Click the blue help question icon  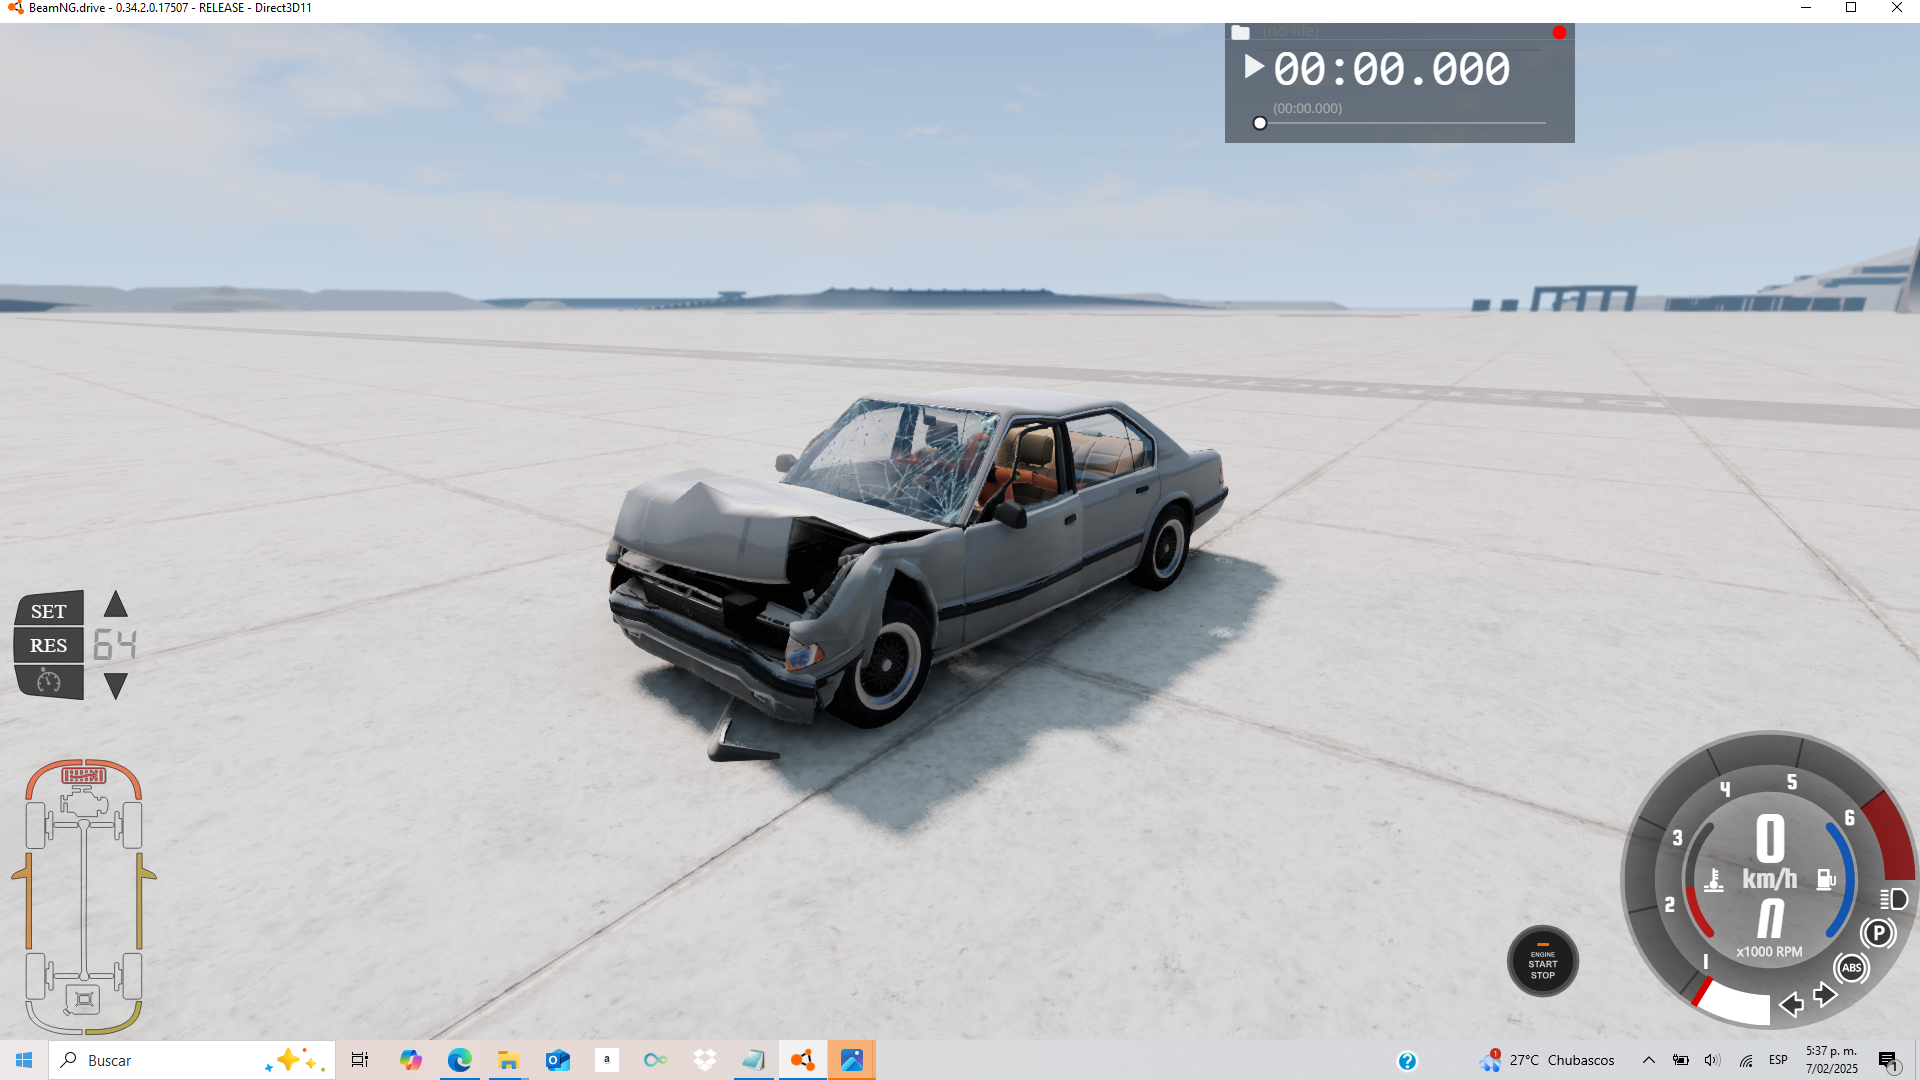tap(1407, 1061)
